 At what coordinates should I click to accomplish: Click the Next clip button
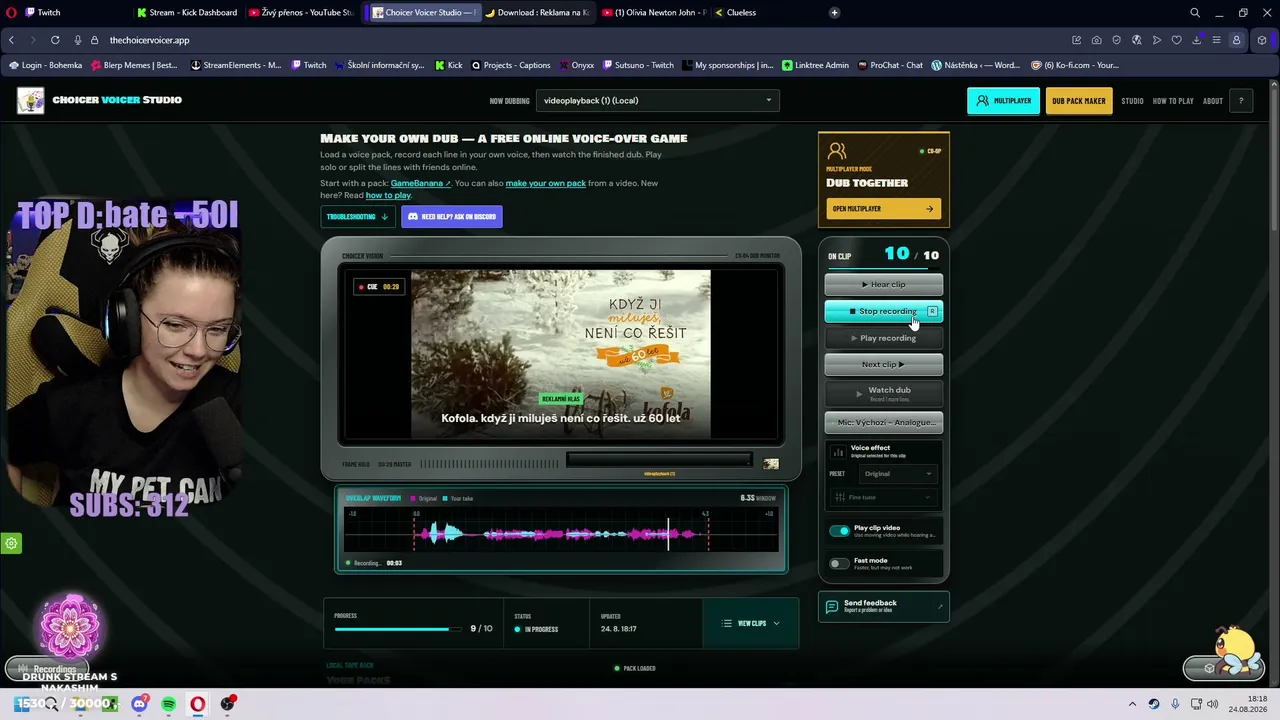884,364
